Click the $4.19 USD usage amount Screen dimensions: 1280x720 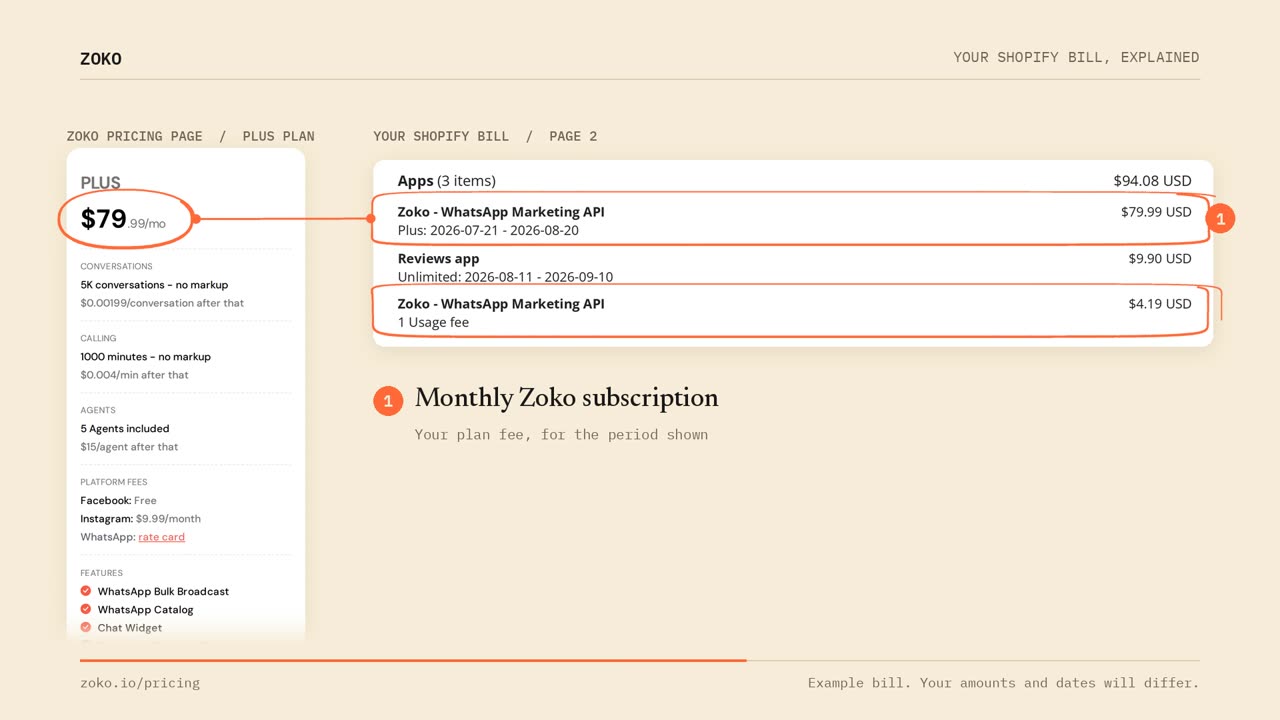click(x=1160, y=304)
